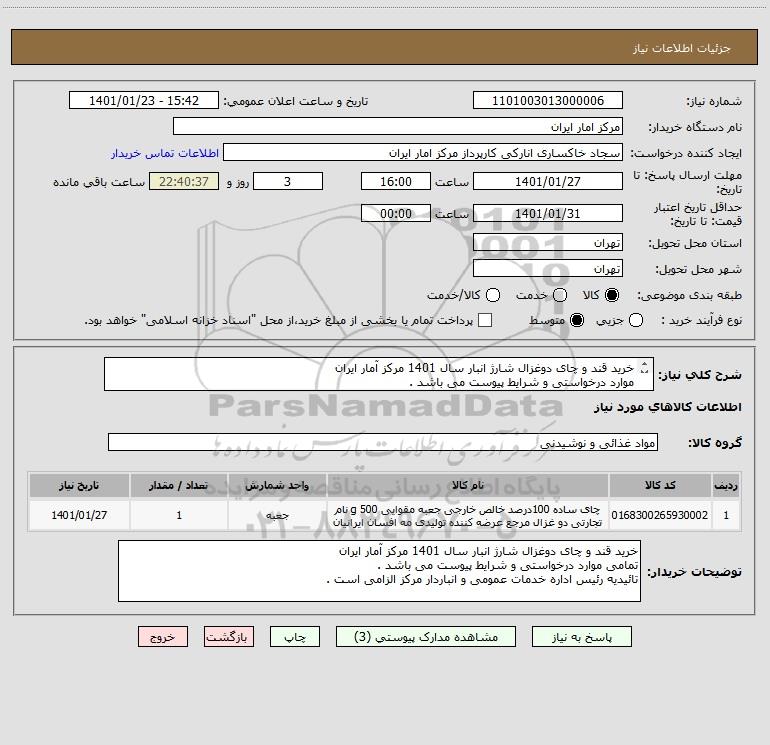The width and height of the screenshot is (770, 745).
Task: Click the scroll arrows of شرح کلی نیاز box
Action: (645, 367)
